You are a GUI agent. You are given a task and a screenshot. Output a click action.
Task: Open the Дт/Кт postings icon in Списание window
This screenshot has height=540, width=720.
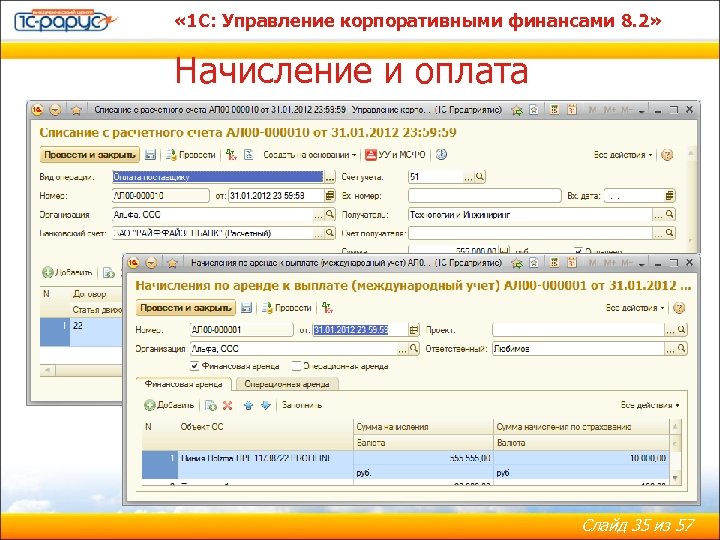(231, 155)
